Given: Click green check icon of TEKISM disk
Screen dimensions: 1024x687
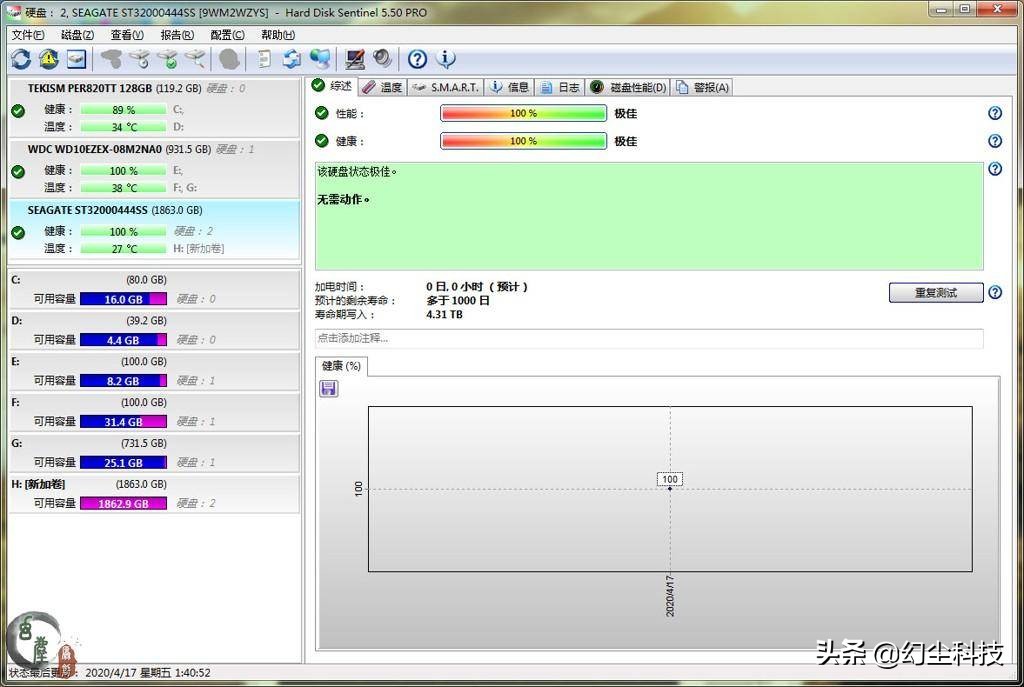Looking at the screenshot, I should [18, 111].
